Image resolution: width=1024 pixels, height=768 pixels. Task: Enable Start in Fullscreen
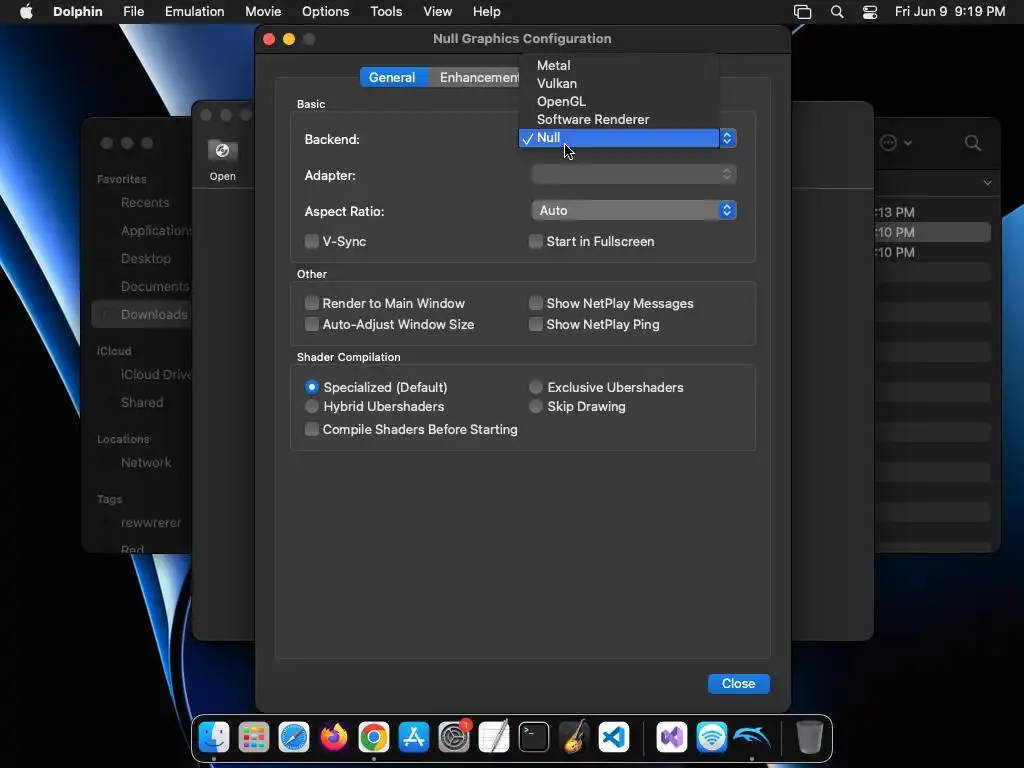click(x=536, y=242)
